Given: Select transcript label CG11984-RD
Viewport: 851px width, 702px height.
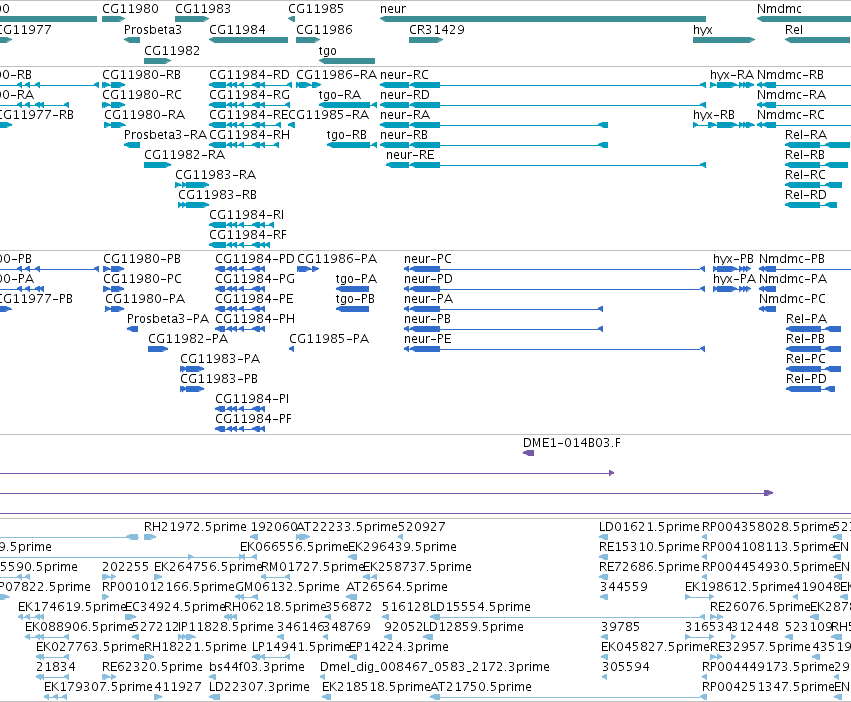Looking at the screenshot, I should coord(249,75).
